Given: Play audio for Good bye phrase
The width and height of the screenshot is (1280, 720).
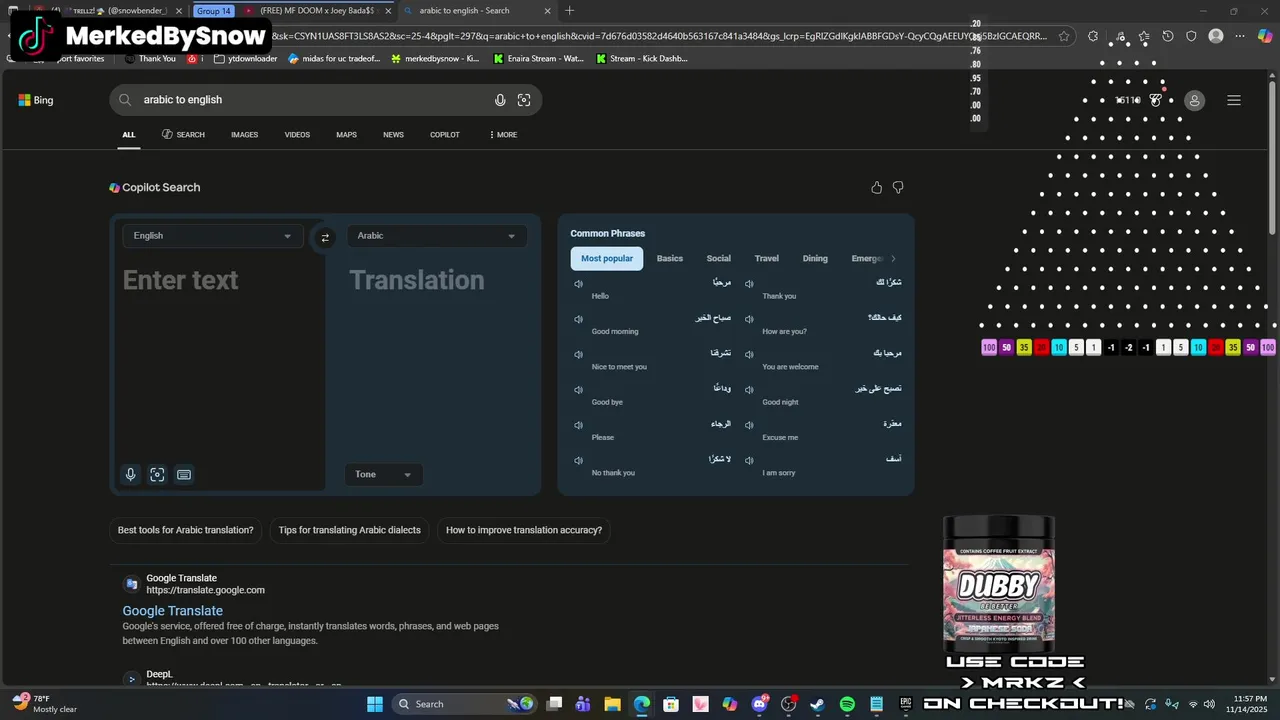Looking at the screenshot, I should pos(578,390).
